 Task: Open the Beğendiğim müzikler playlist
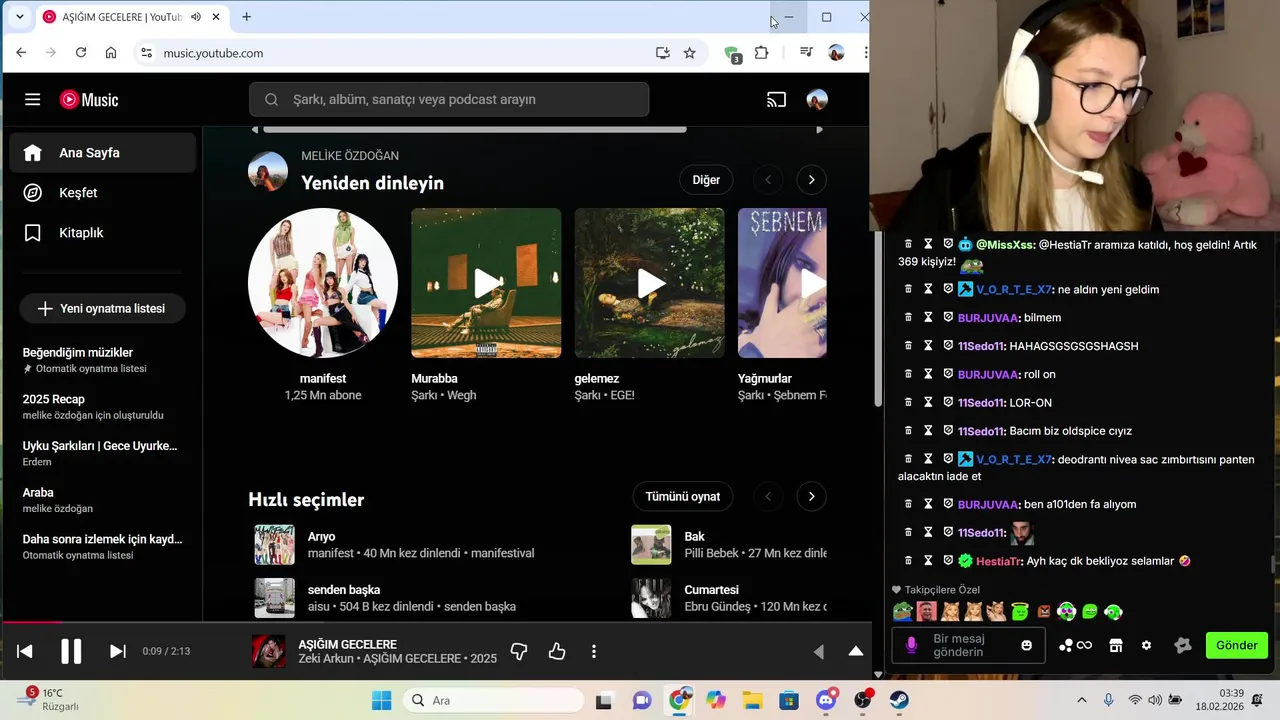click(103, 360)
